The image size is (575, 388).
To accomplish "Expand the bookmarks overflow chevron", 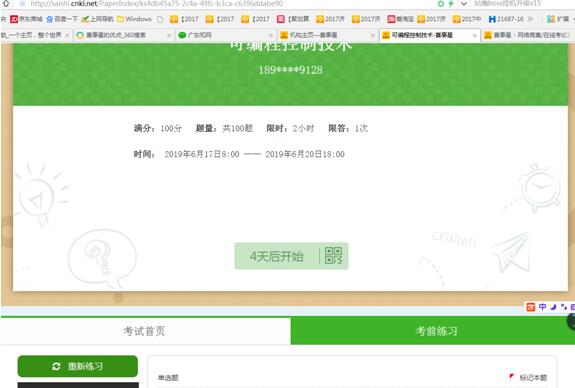I will pyautogui.click(x=530, y=19).
